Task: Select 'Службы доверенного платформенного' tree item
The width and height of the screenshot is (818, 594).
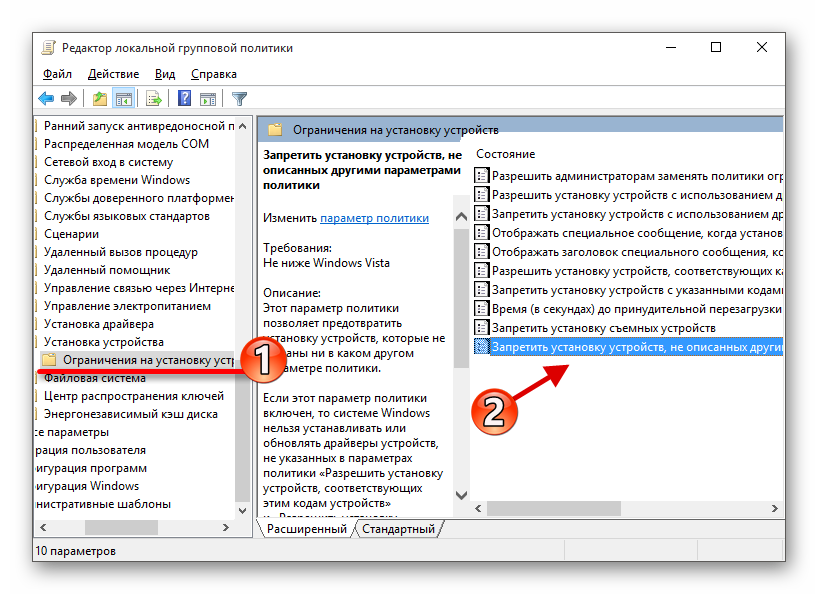Action: [139, 198]
